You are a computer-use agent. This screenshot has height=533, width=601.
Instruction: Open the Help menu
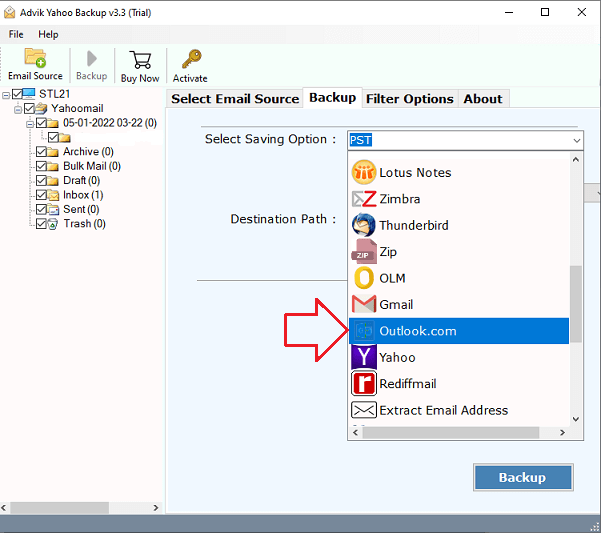tap(48, 34)
